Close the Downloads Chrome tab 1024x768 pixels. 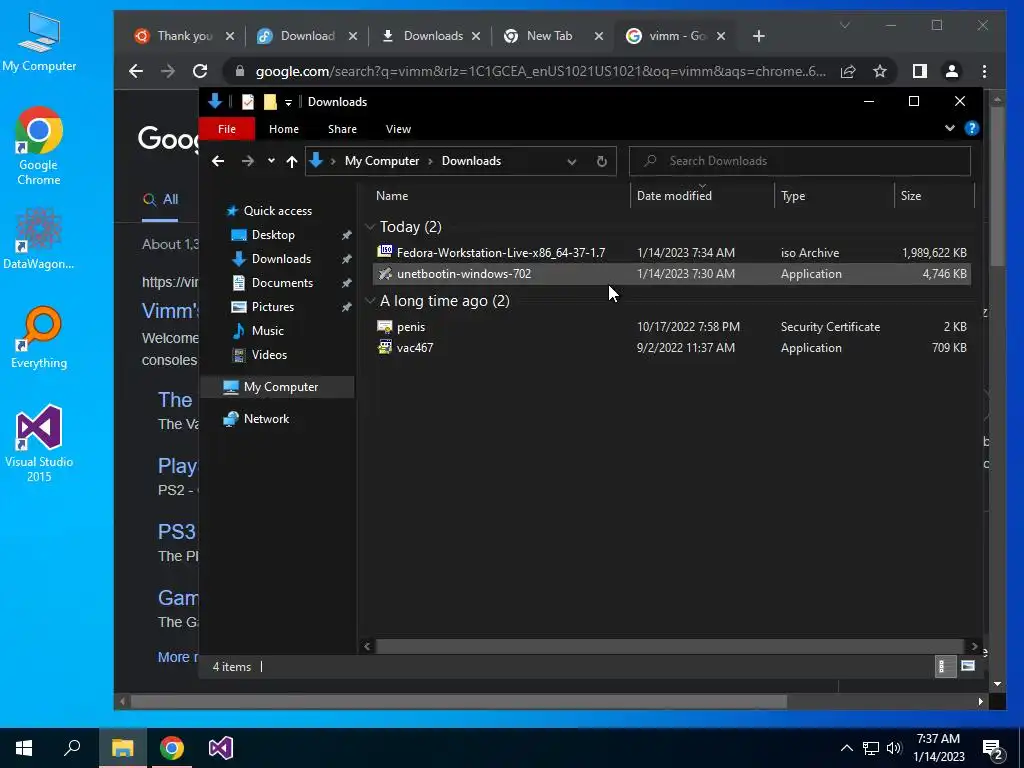point(476,37)
